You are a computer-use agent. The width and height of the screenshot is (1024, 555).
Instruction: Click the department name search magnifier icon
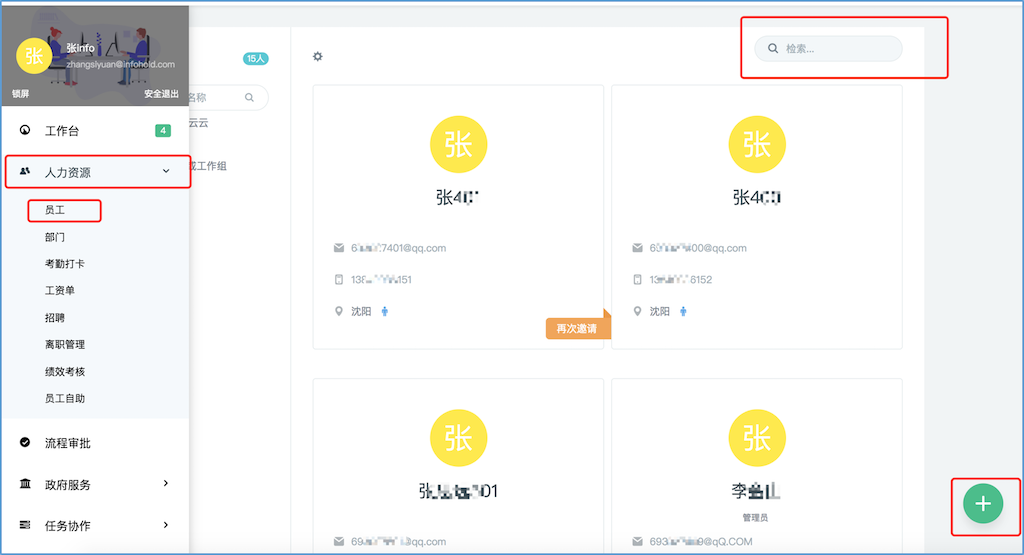(249, 97)
